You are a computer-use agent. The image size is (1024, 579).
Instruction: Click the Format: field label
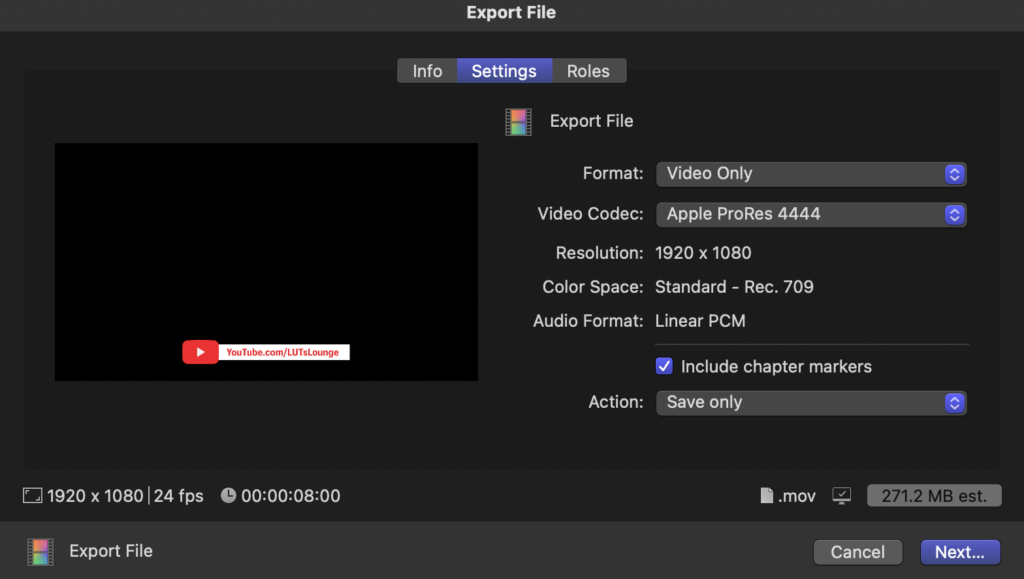coord(613,174)
